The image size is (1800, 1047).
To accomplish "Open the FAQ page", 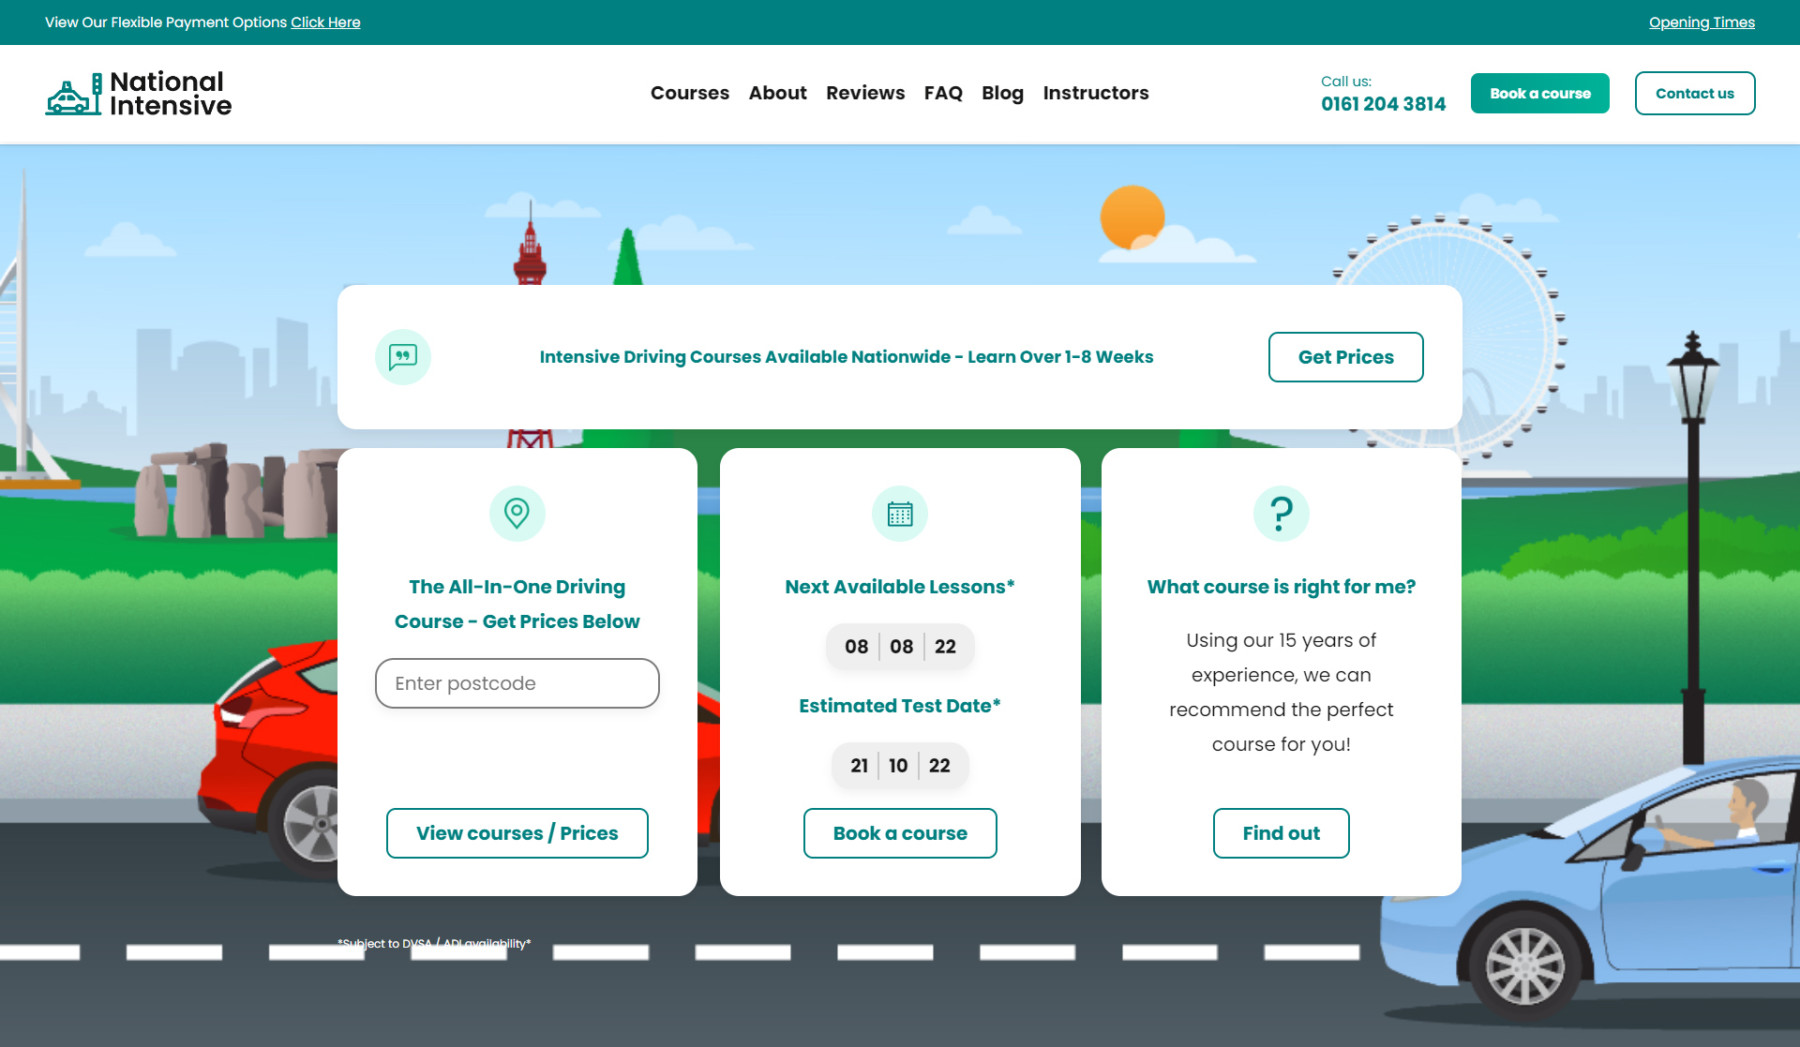I will tap(943, 93).
